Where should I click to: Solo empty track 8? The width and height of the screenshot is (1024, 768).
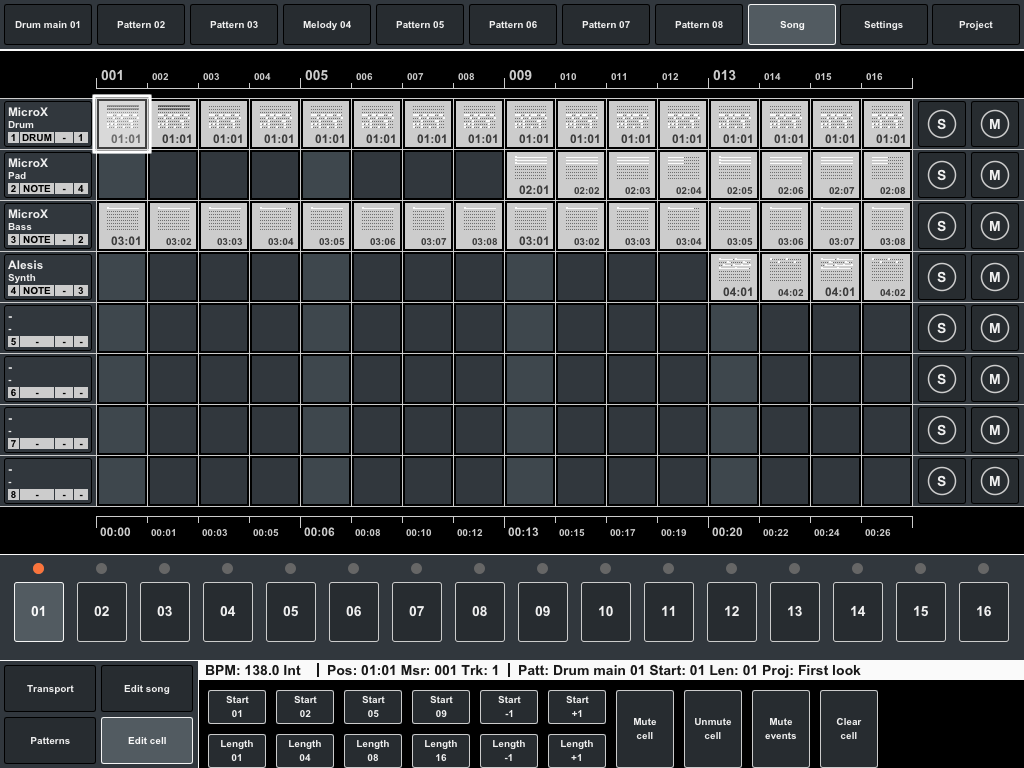point(941,481)
